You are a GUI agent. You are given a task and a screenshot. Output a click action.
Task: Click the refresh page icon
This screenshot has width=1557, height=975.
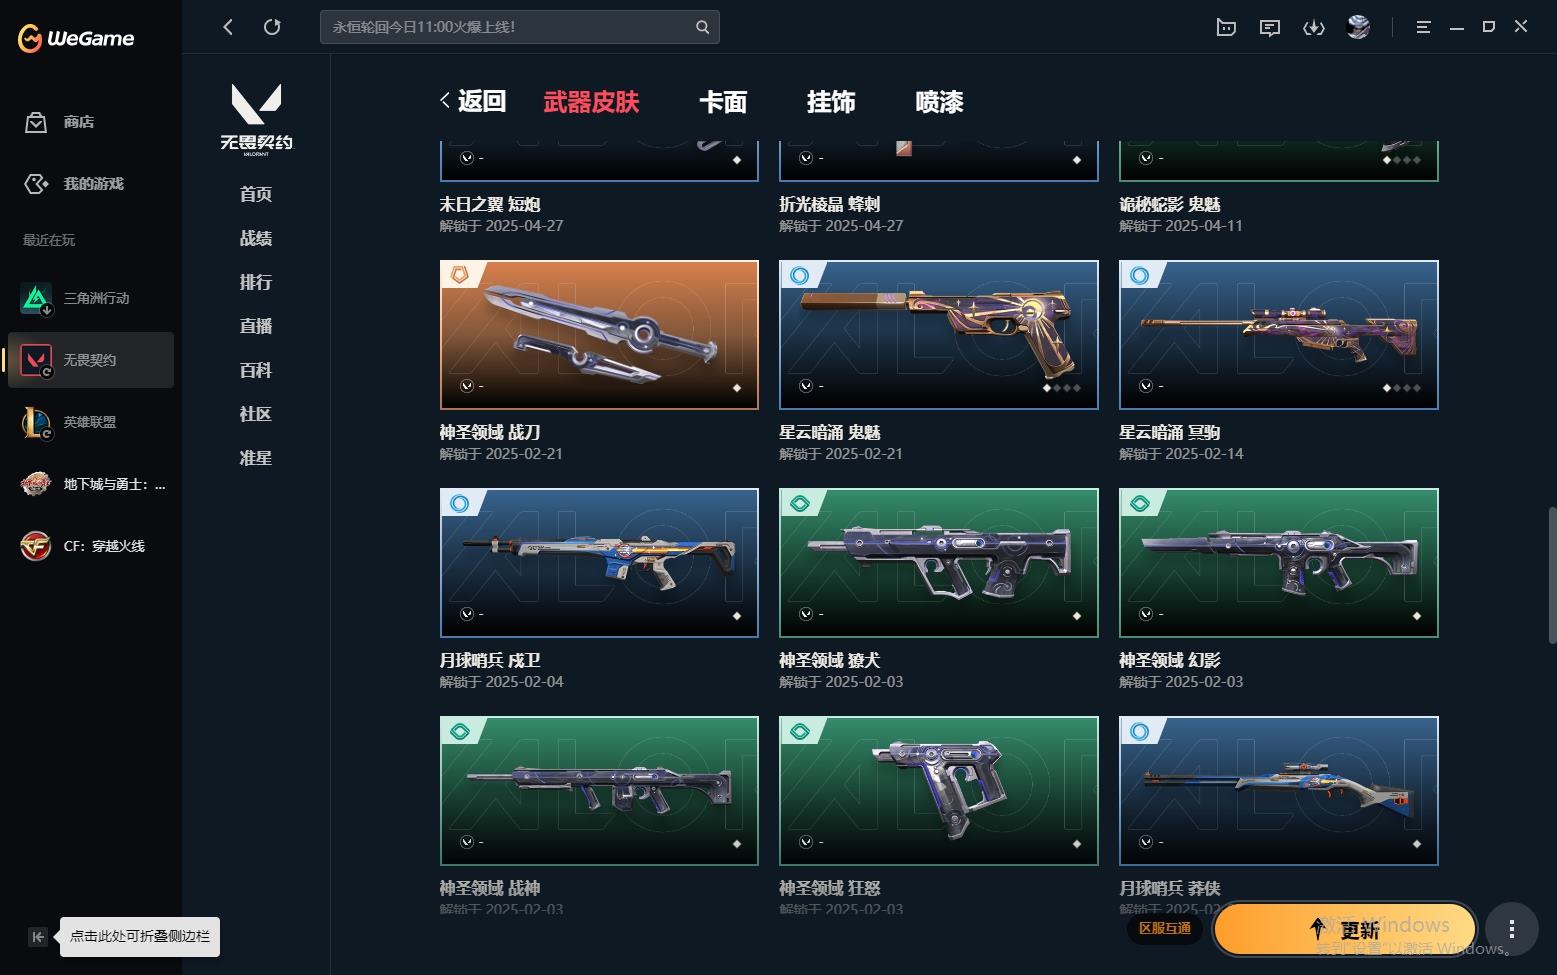point(272,27)
